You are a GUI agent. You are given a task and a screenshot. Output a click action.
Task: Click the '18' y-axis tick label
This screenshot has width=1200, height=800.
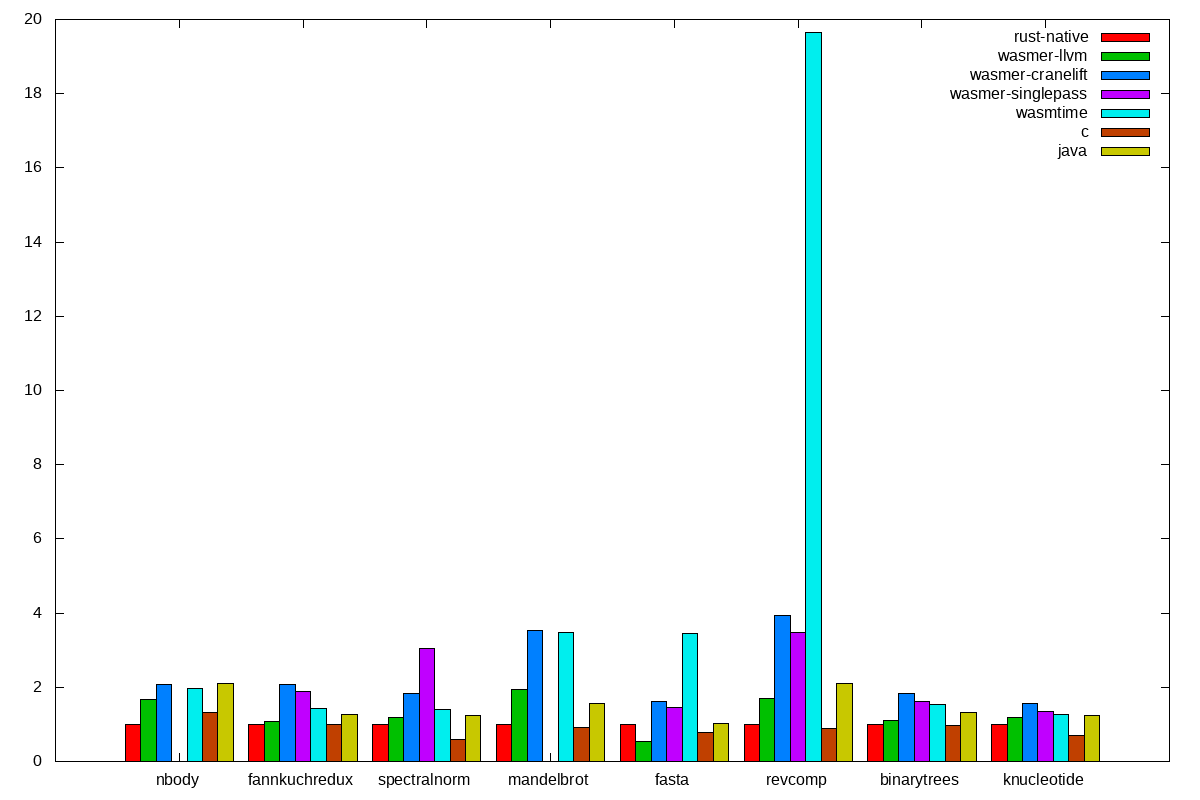(33, 93)
